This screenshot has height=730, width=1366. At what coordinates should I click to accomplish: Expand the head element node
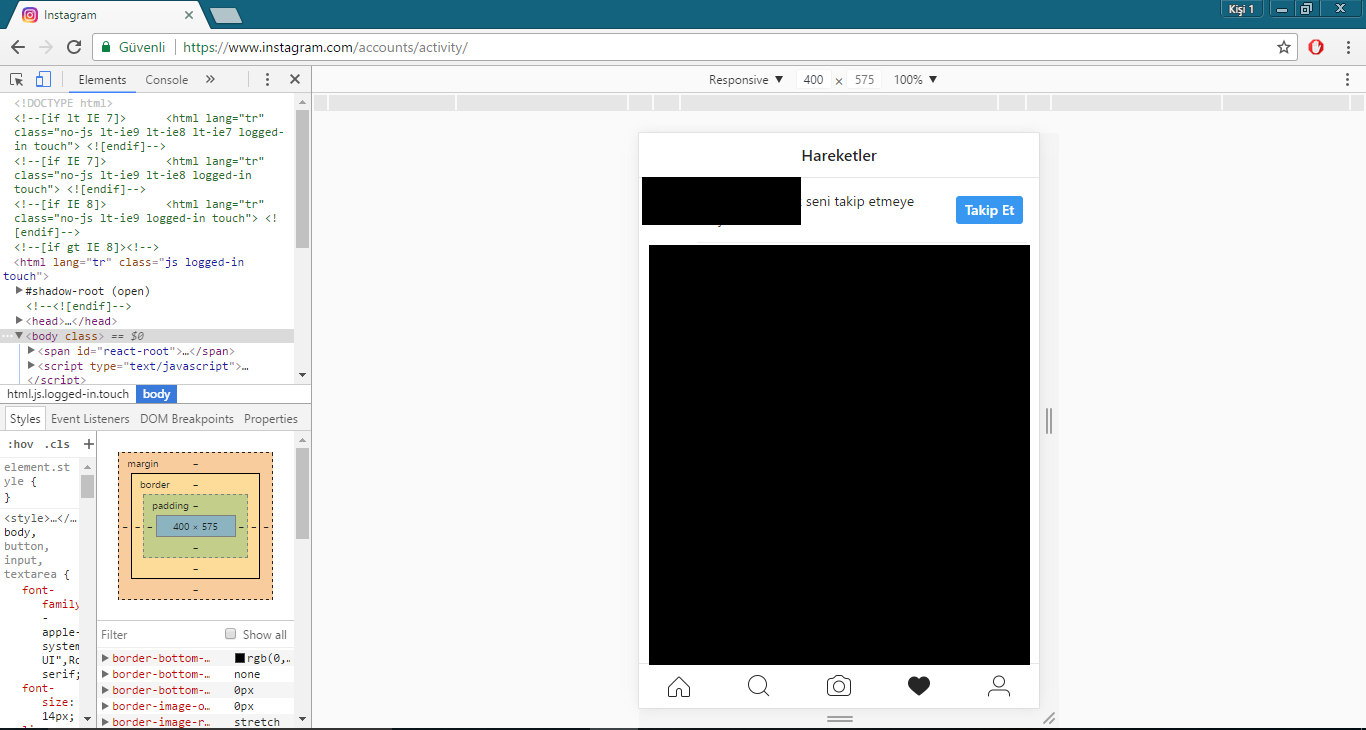19,321
